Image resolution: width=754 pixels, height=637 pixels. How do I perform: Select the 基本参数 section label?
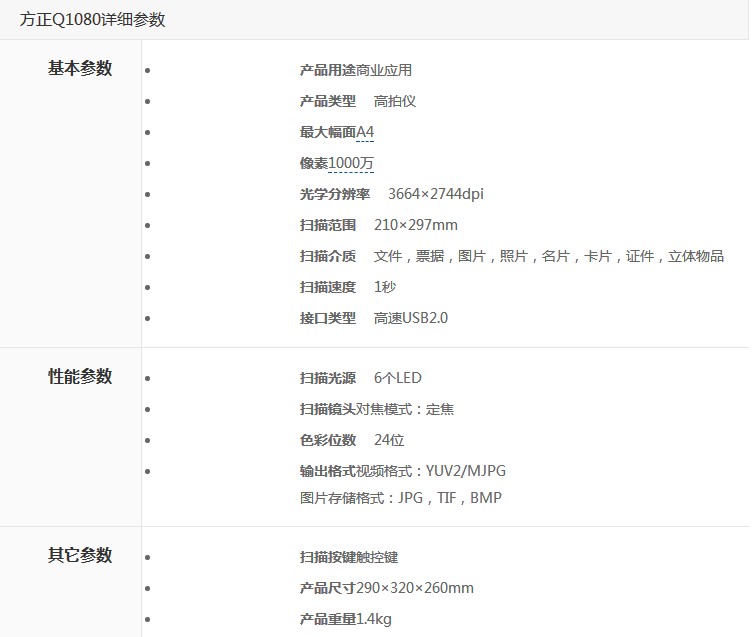(80, 68)
